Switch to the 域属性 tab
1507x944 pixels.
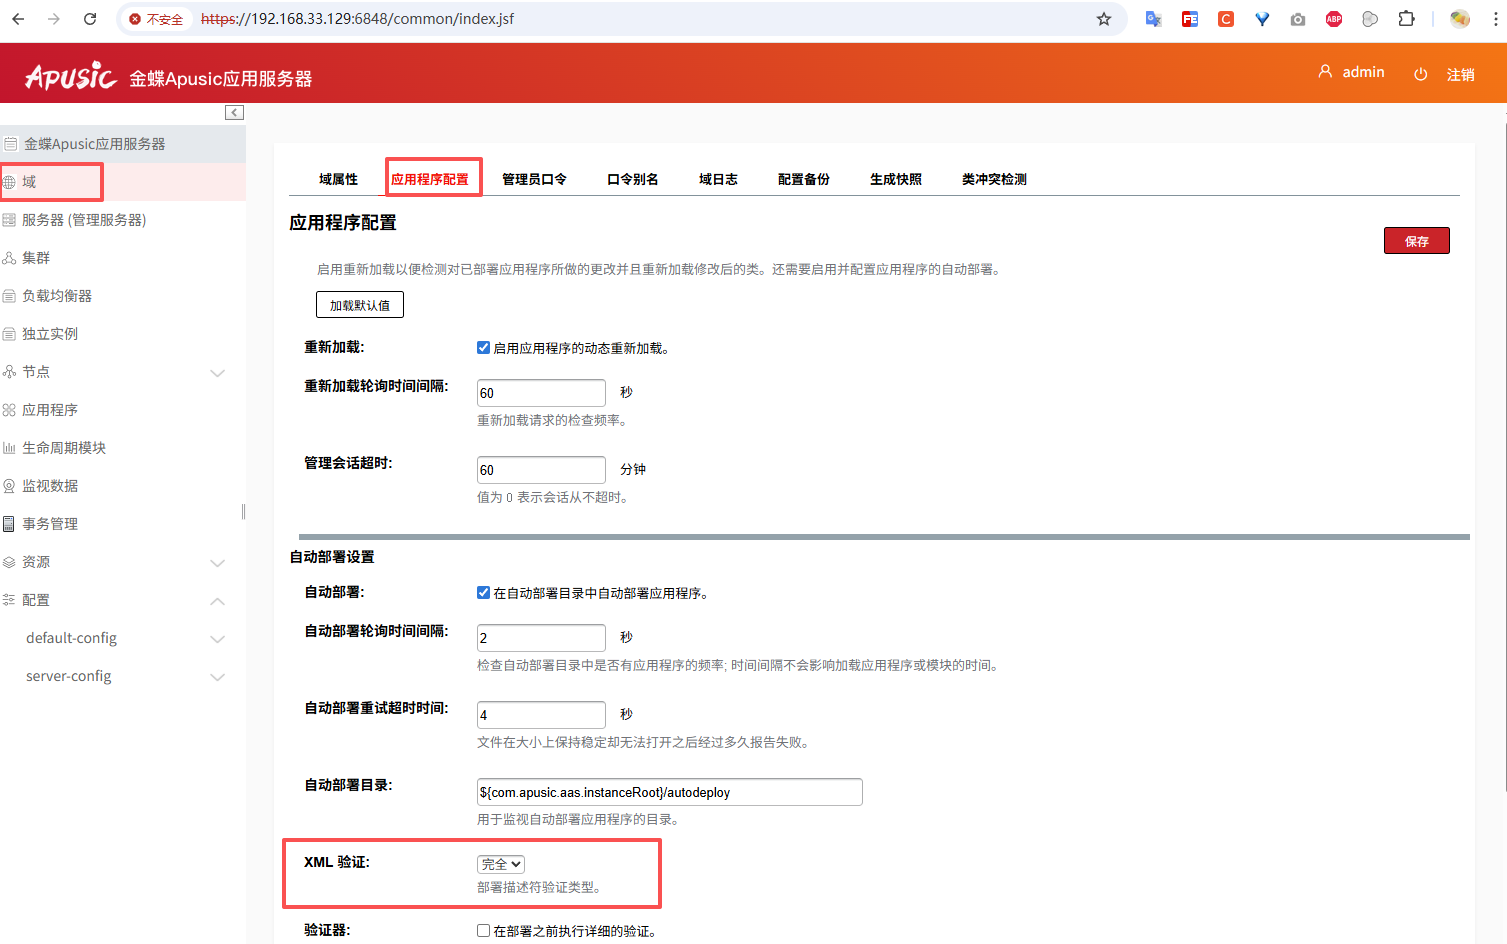[338, 179]
